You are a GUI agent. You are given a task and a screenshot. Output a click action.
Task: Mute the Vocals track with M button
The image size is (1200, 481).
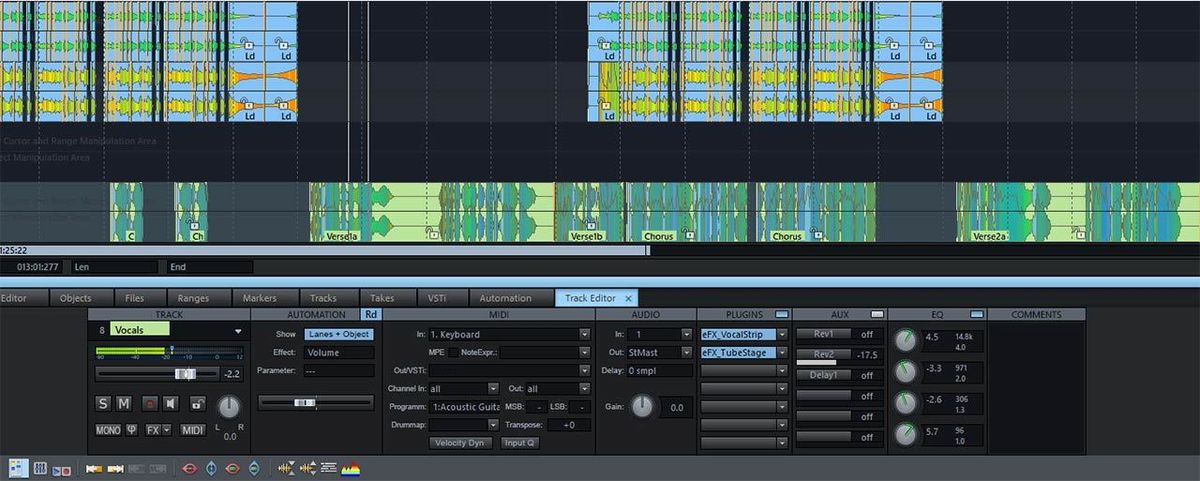pos(124,404)
